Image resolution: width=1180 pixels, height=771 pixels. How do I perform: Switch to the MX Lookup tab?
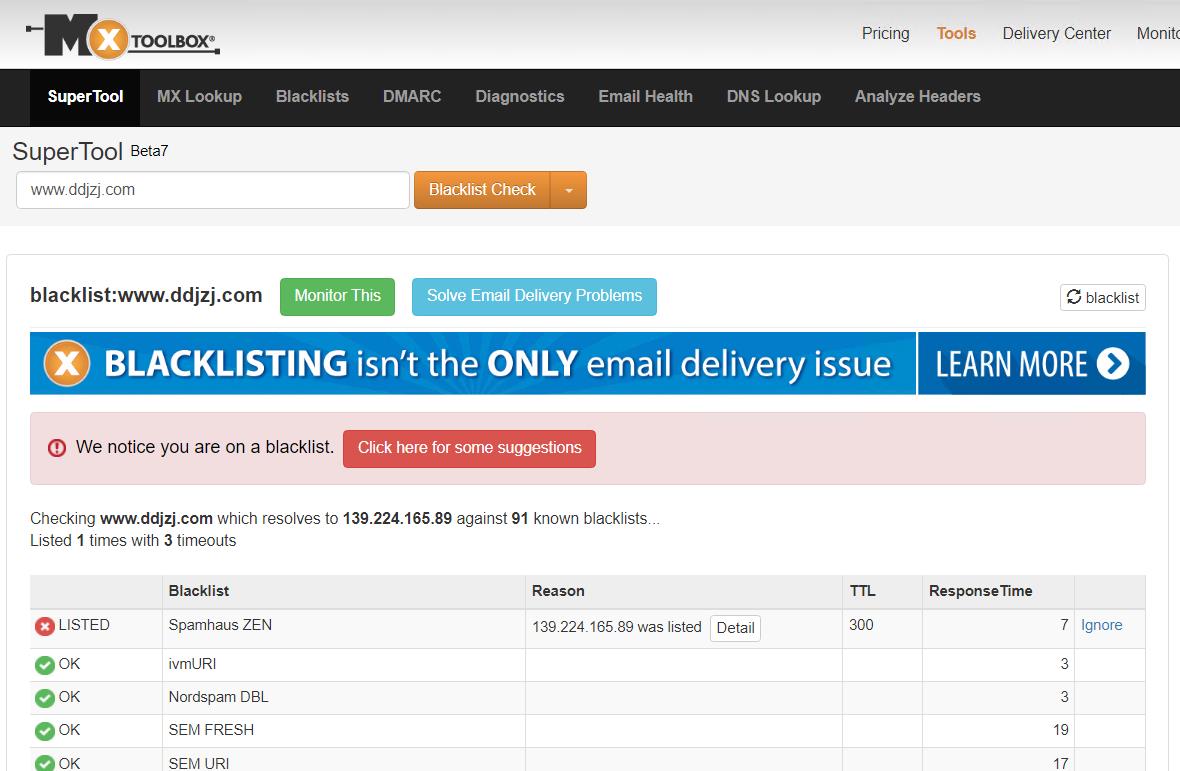click(199, 97)
